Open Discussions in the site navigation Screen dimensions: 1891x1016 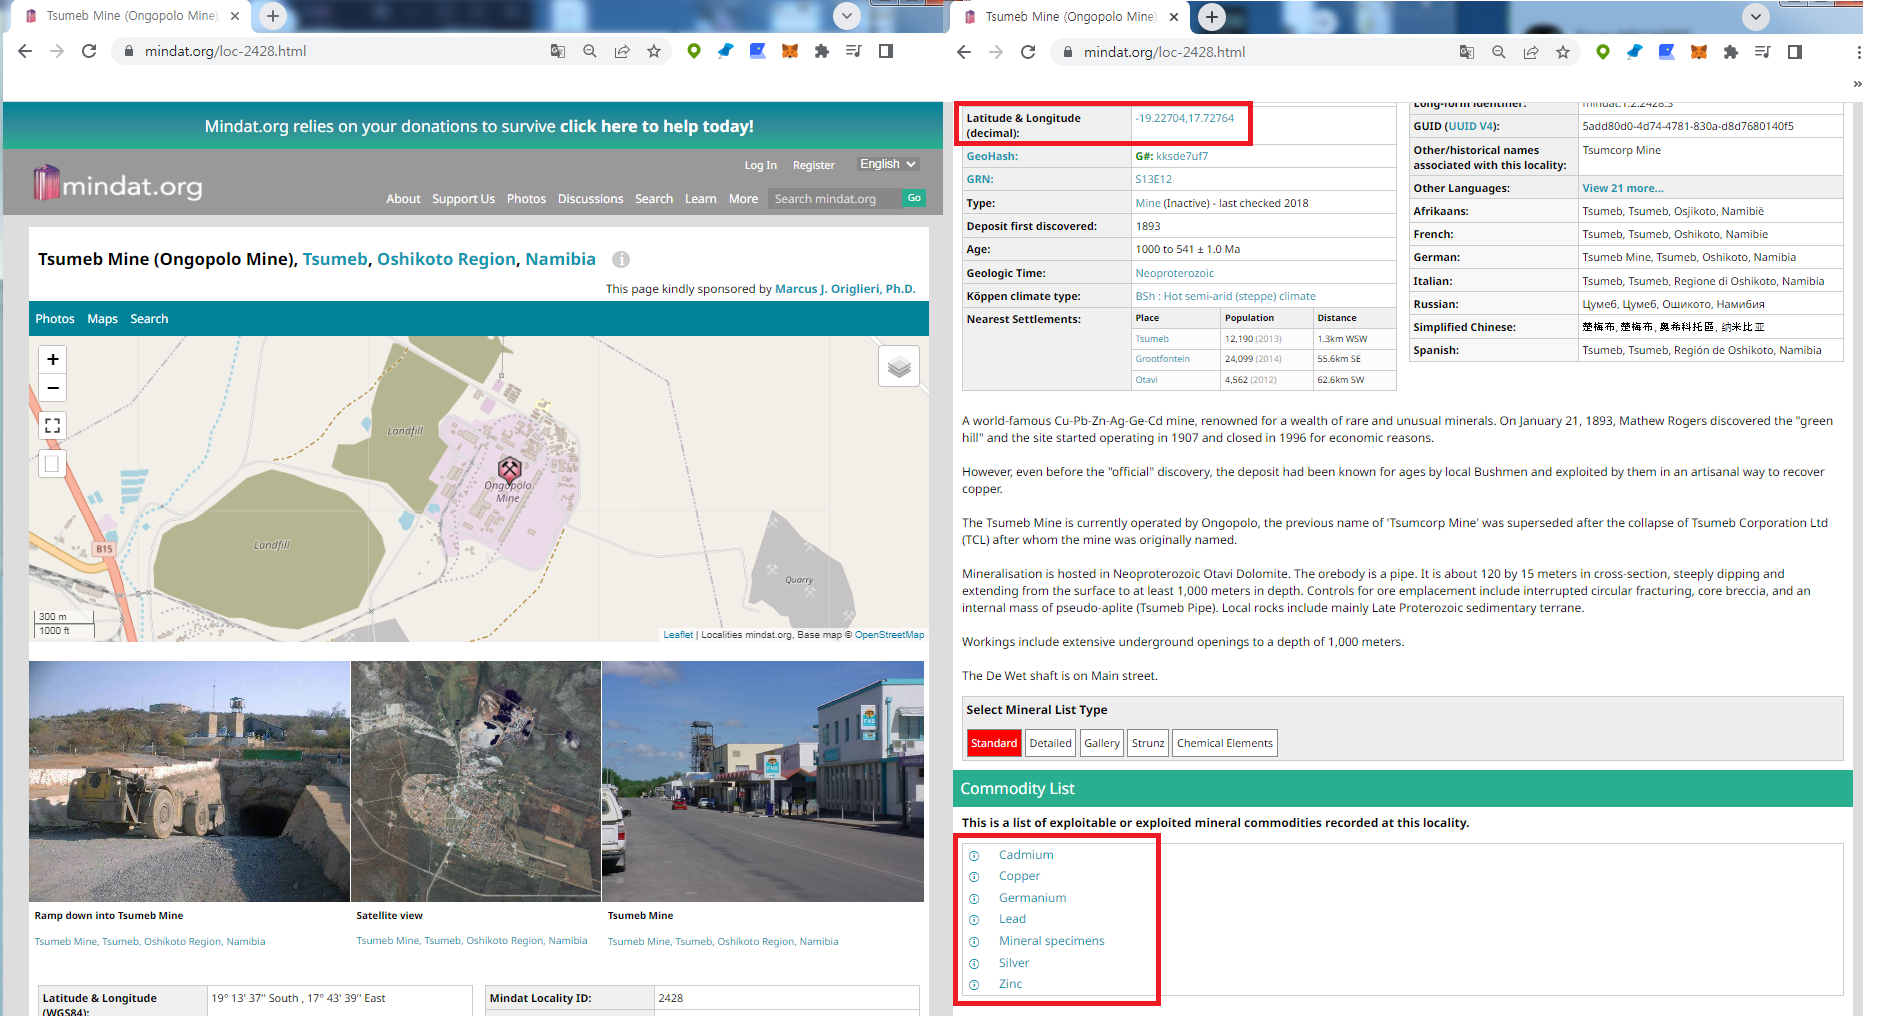[x=590, y=199]
